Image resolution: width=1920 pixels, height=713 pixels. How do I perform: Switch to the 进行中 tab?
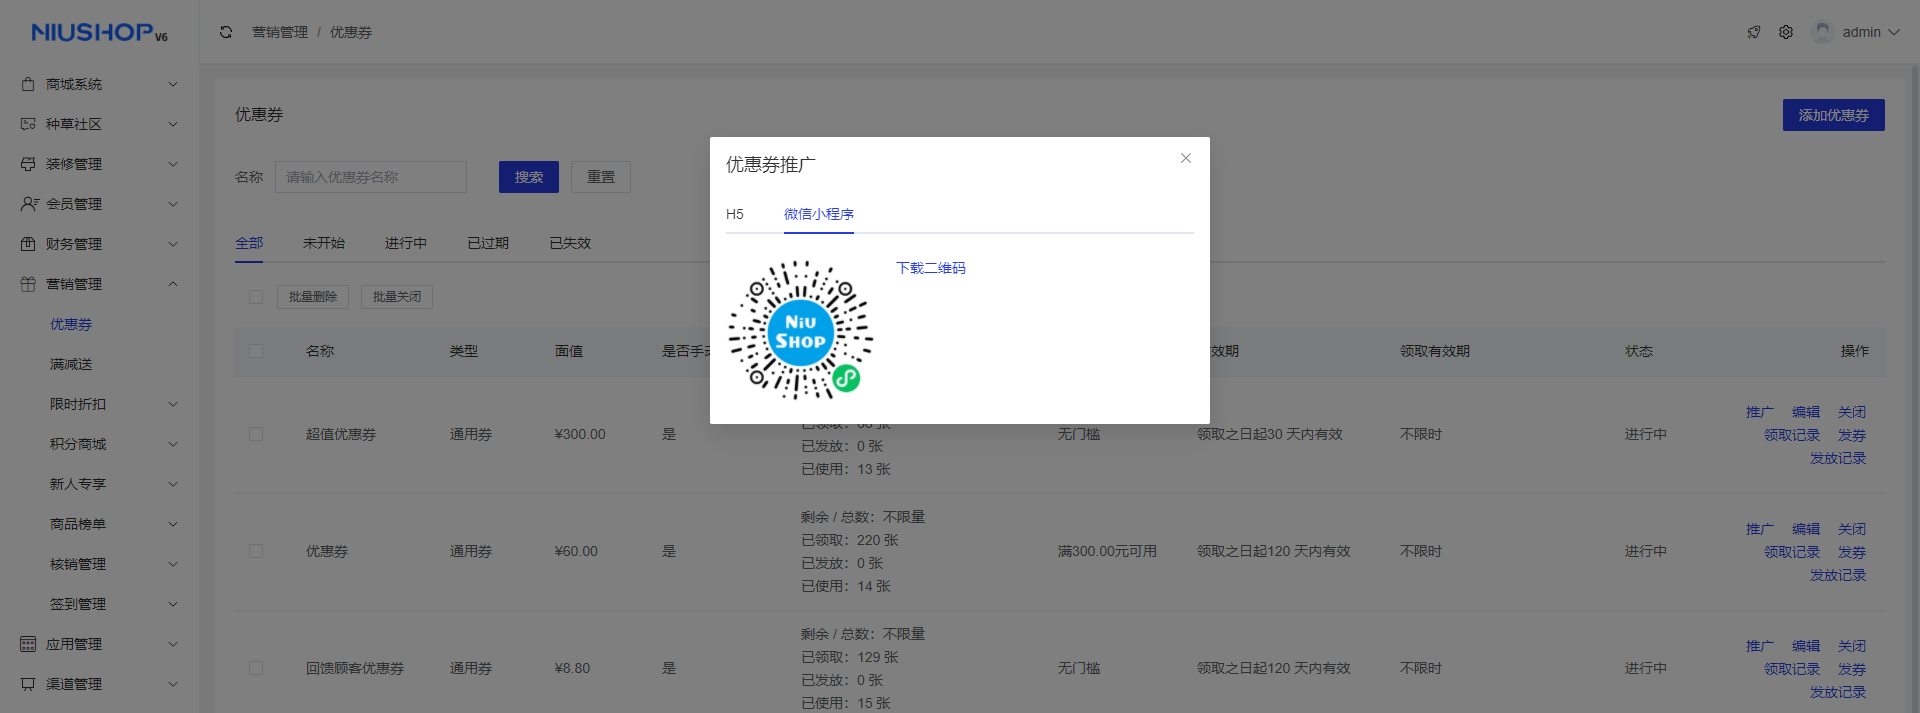click(406, 243)
